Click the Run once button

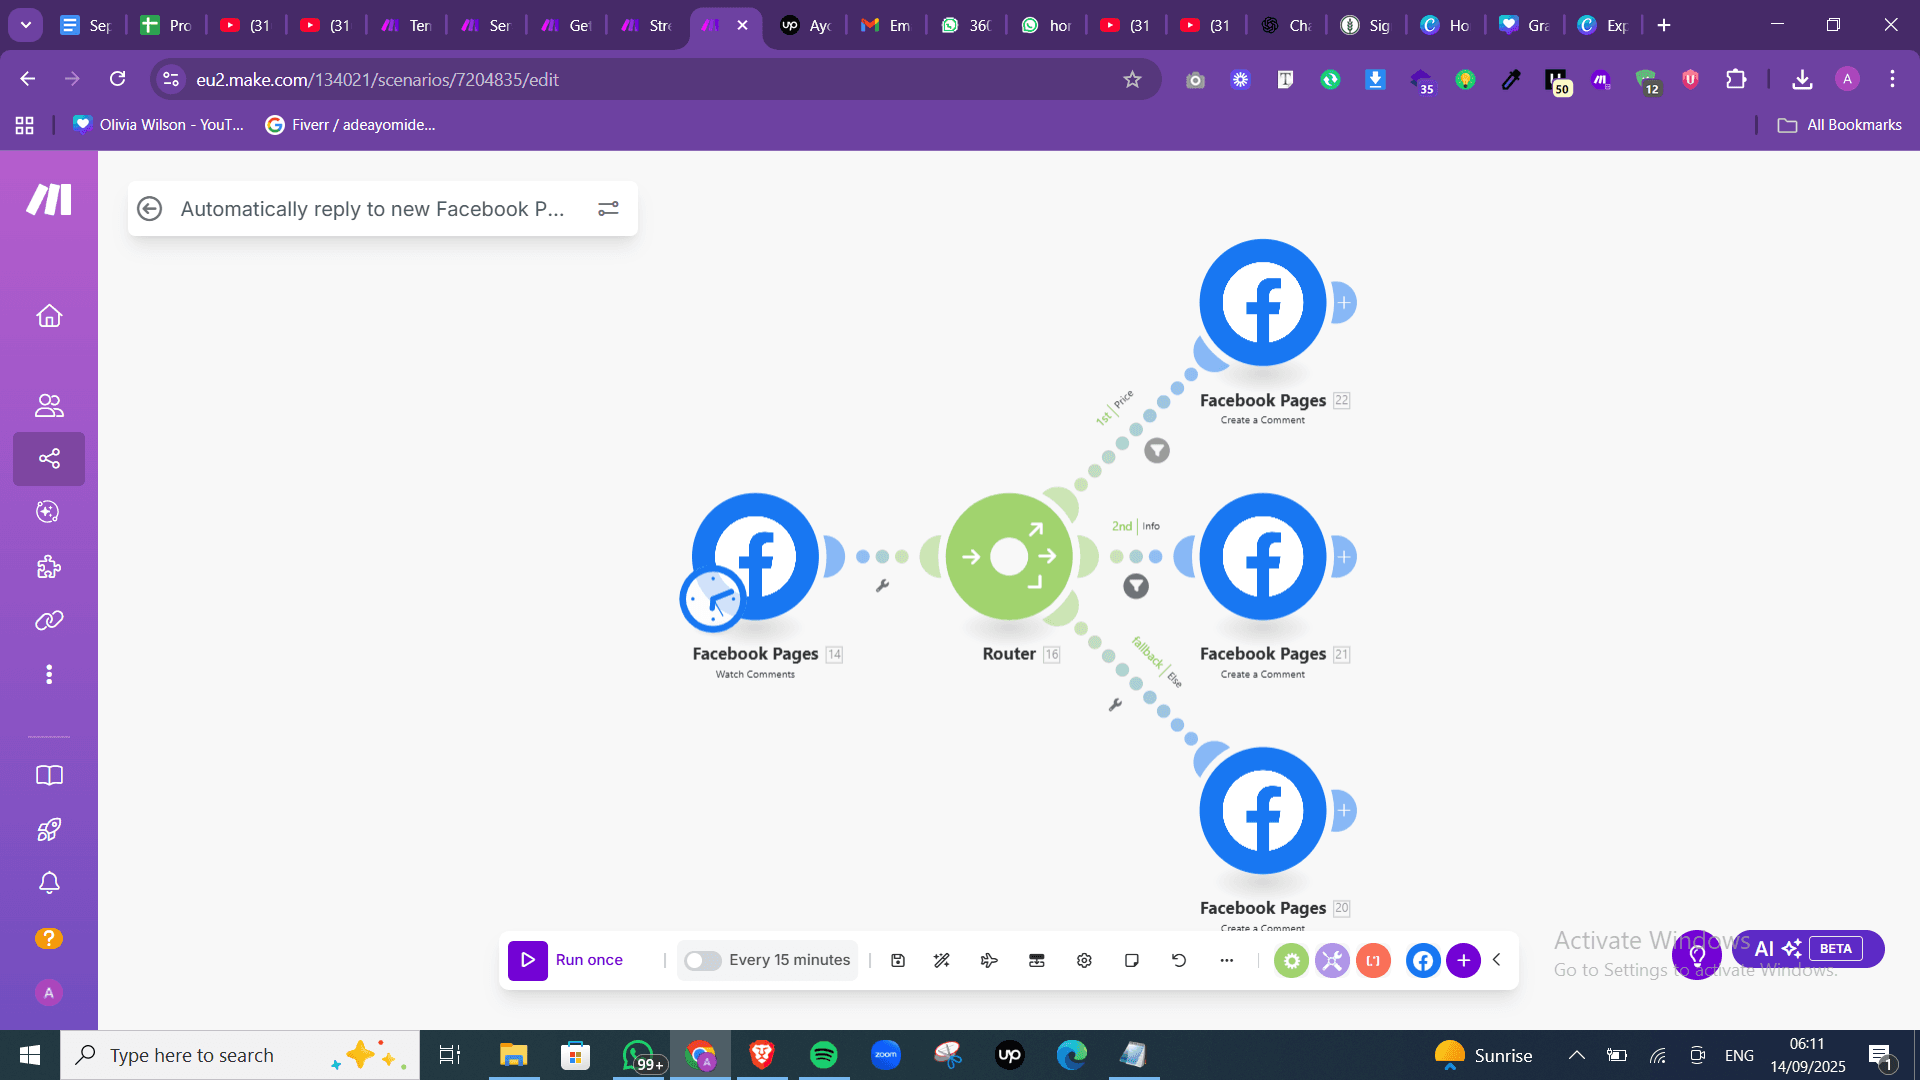tap(567, 960)
